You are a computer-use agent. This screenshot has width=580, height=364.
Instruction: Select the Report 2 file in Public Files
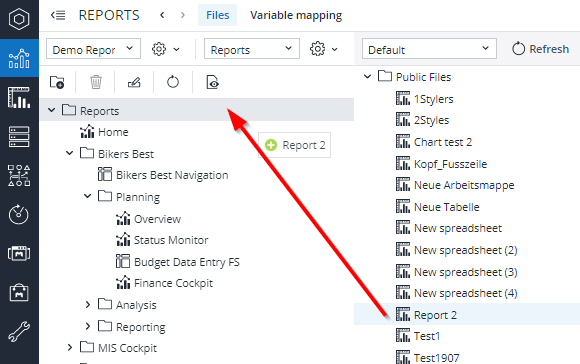coord(435,315)
